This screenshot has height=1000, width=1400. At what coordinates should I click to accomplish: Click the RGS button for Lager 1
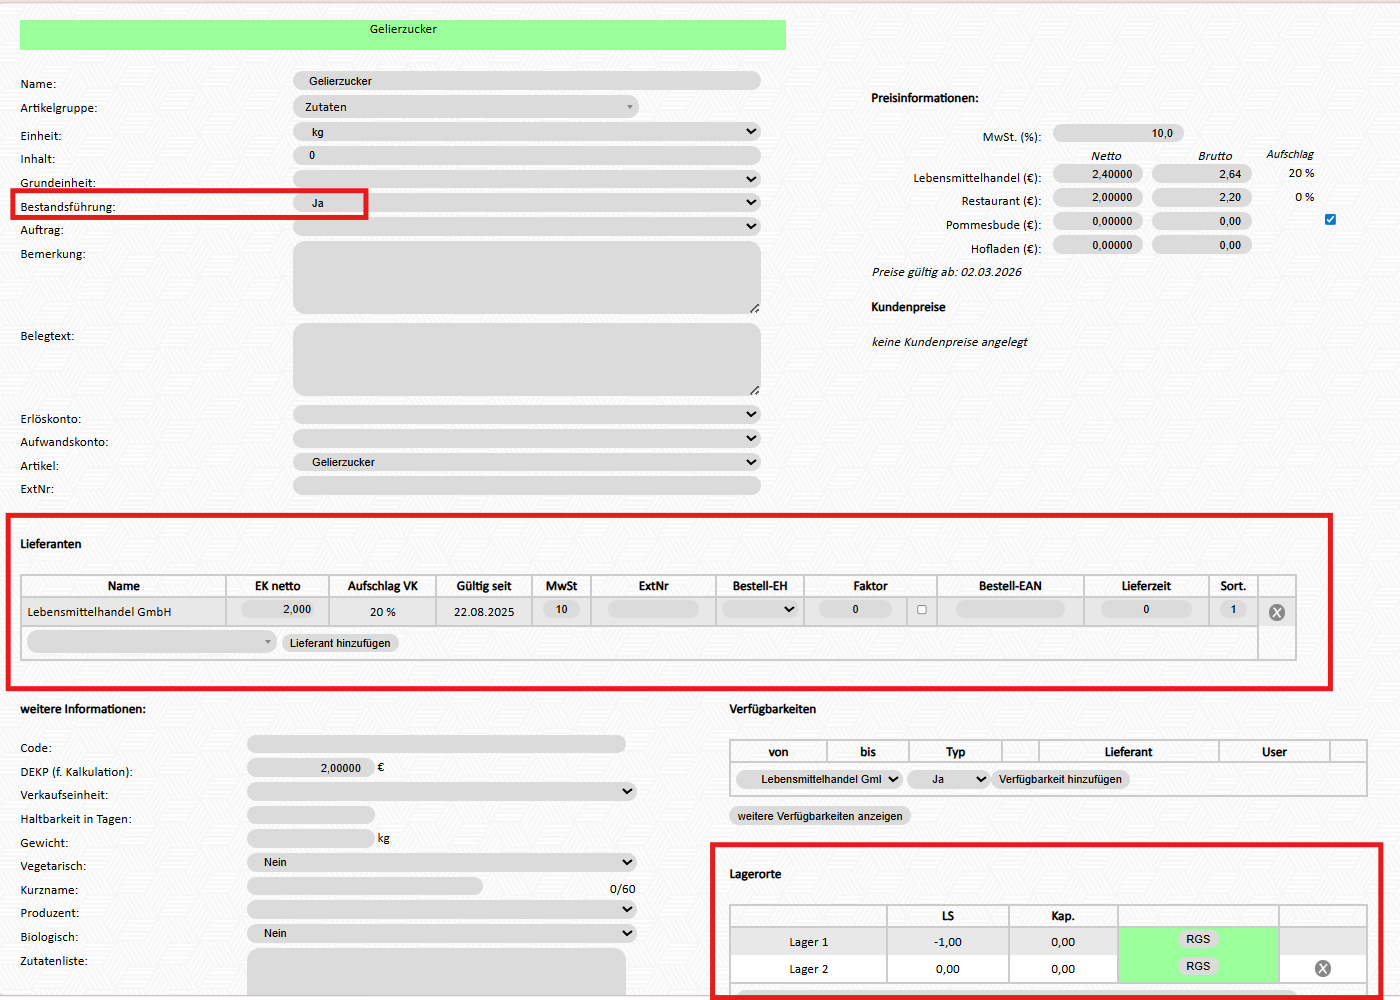[x=1198, y=940]
